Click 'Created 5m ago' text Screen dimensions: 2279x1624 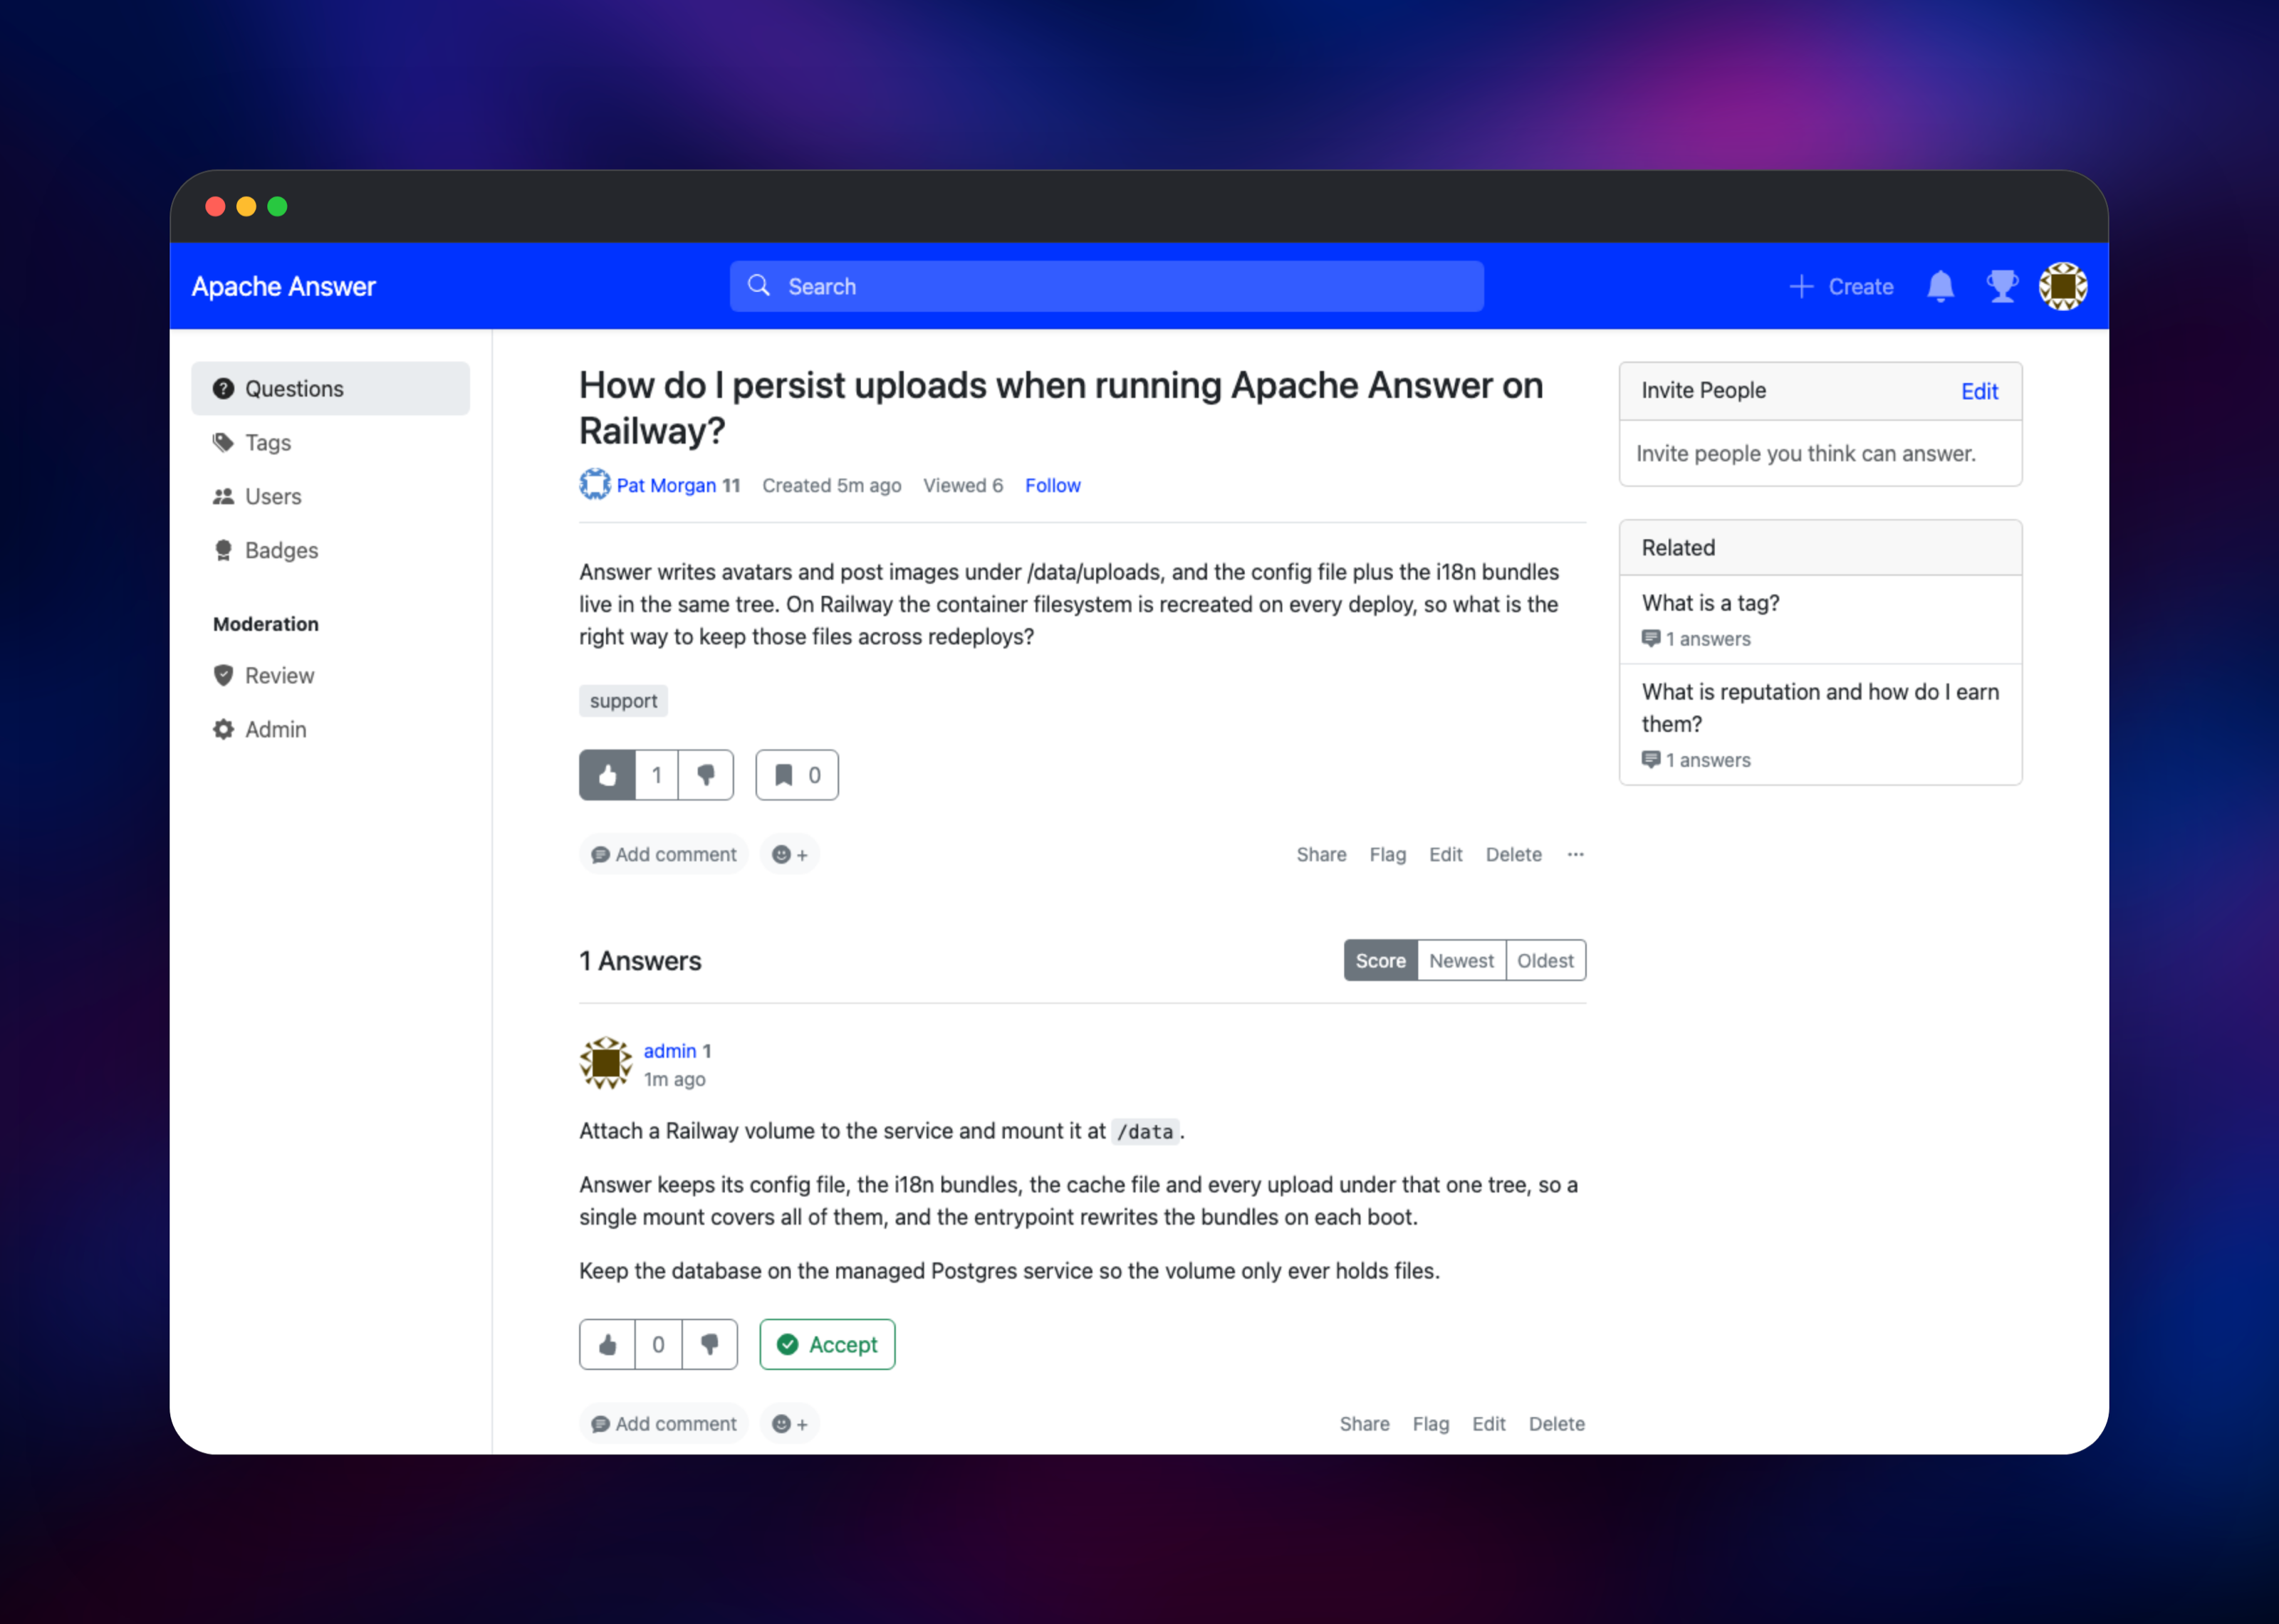(831, 486)
